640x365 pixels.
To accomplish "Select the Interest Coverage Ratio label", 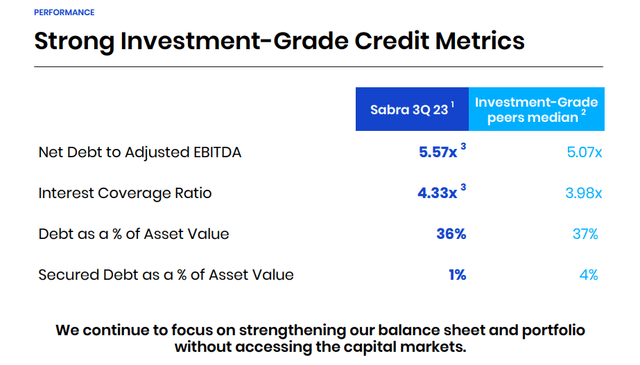I will tap(125, 193).
